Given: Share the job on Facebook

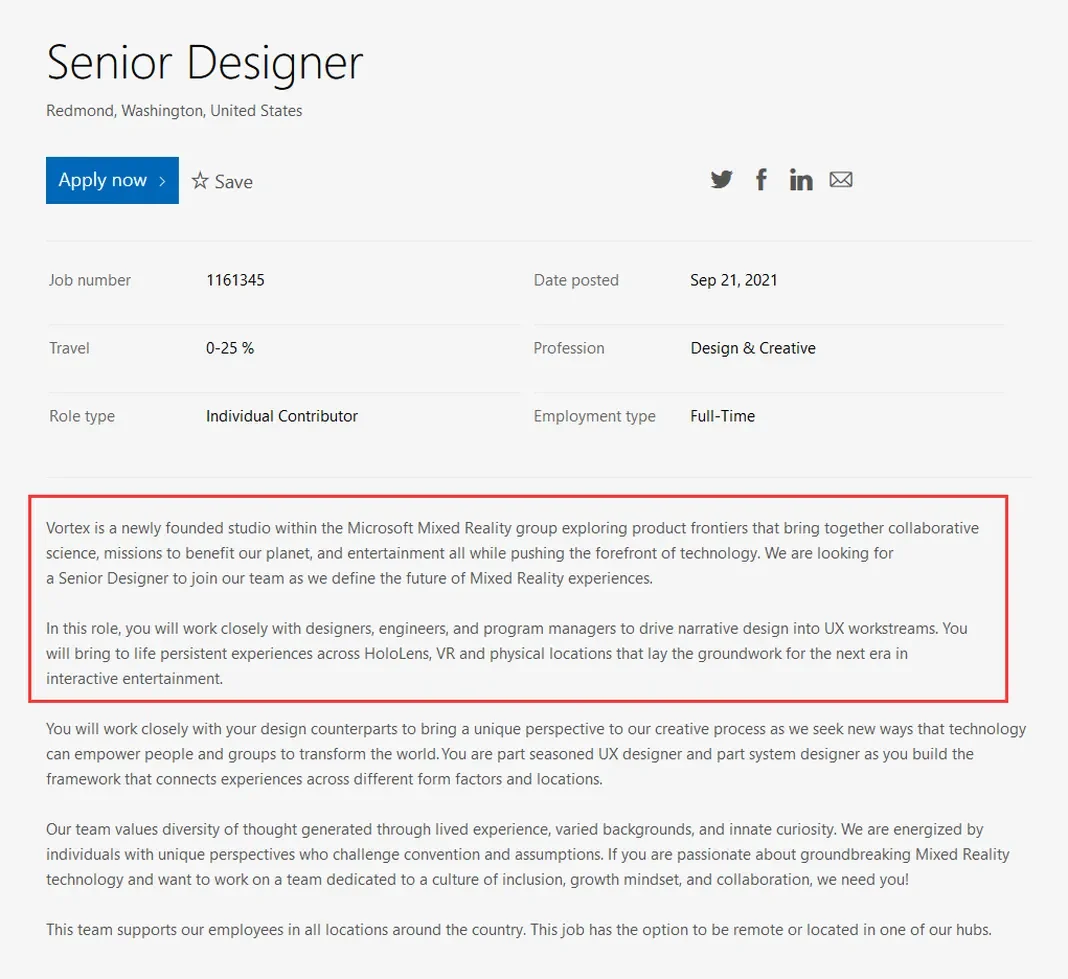Looking at the screenshot, I should [x=761, y=179].
